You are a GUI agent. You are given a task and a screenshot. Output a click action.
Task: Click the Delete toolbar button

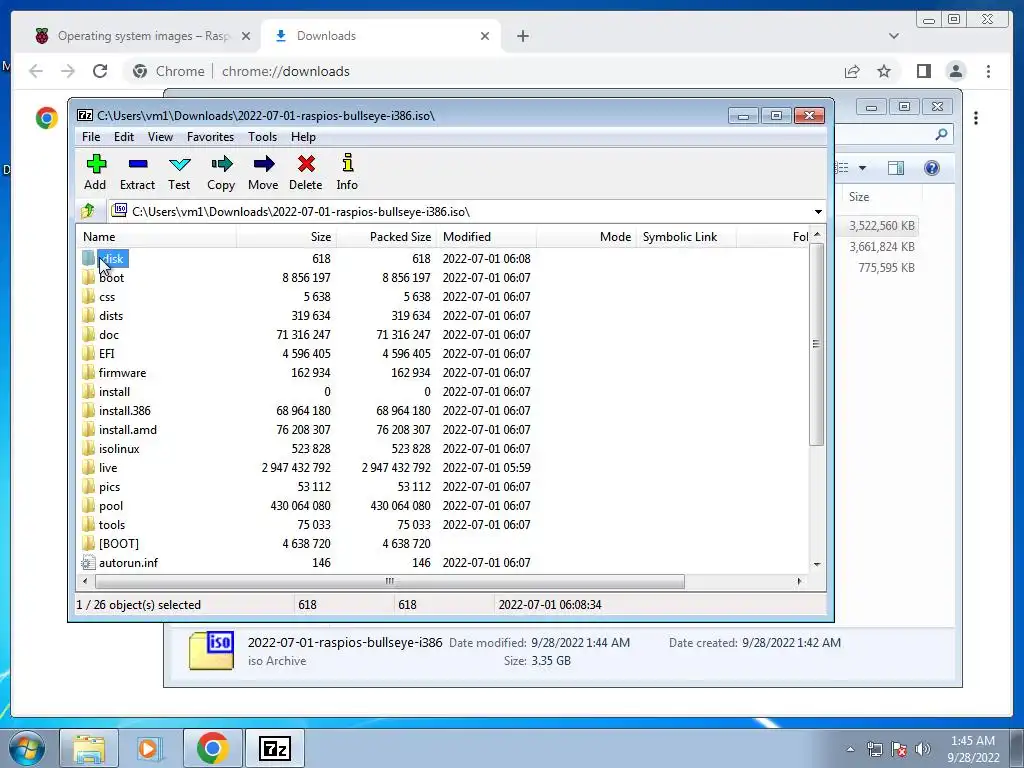pyautogui.click(x=306, y=172)
